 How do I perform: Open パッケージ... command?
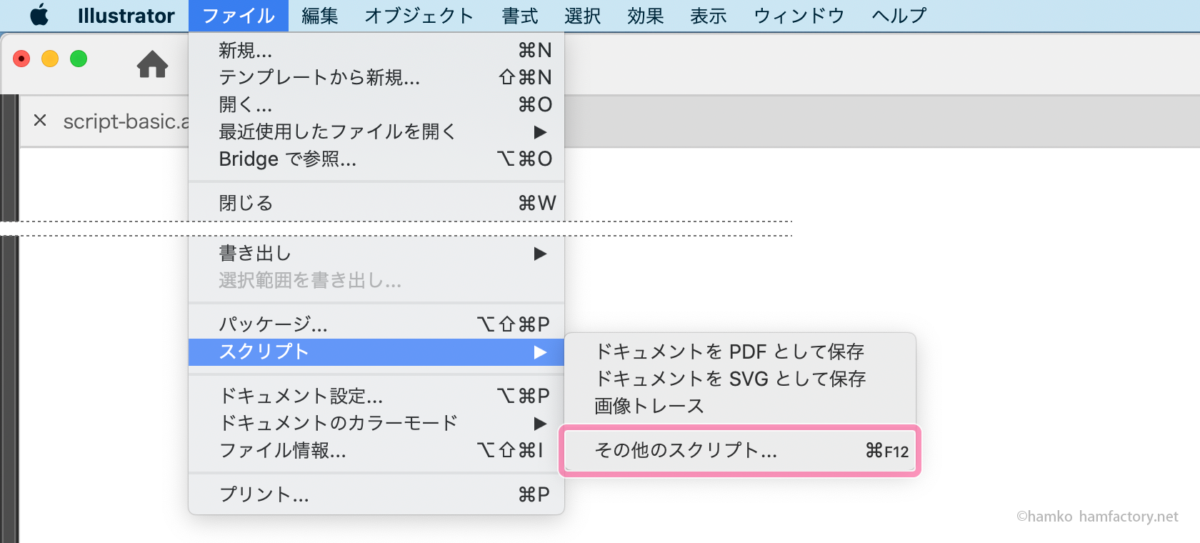(376, 325)
